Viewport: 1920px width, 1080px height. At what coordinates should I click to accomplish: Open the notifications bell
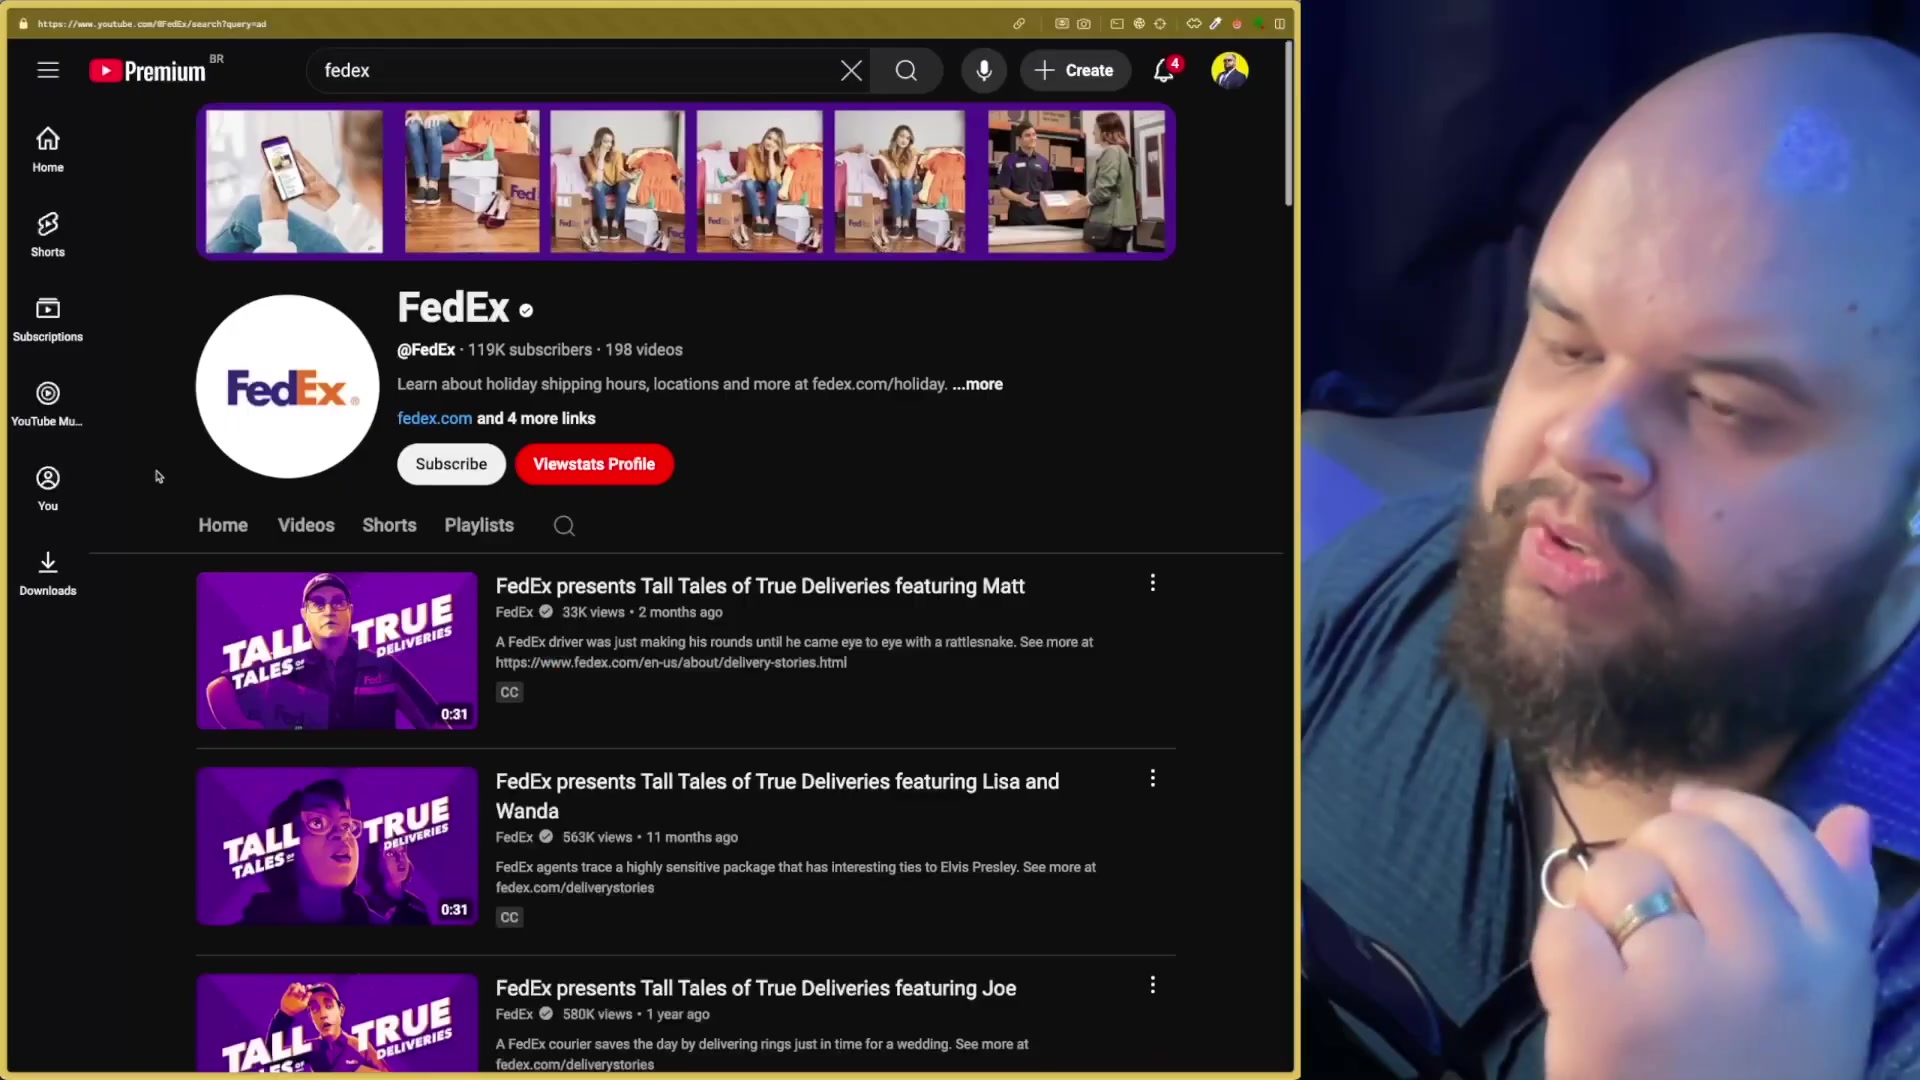coord(1164,70)
